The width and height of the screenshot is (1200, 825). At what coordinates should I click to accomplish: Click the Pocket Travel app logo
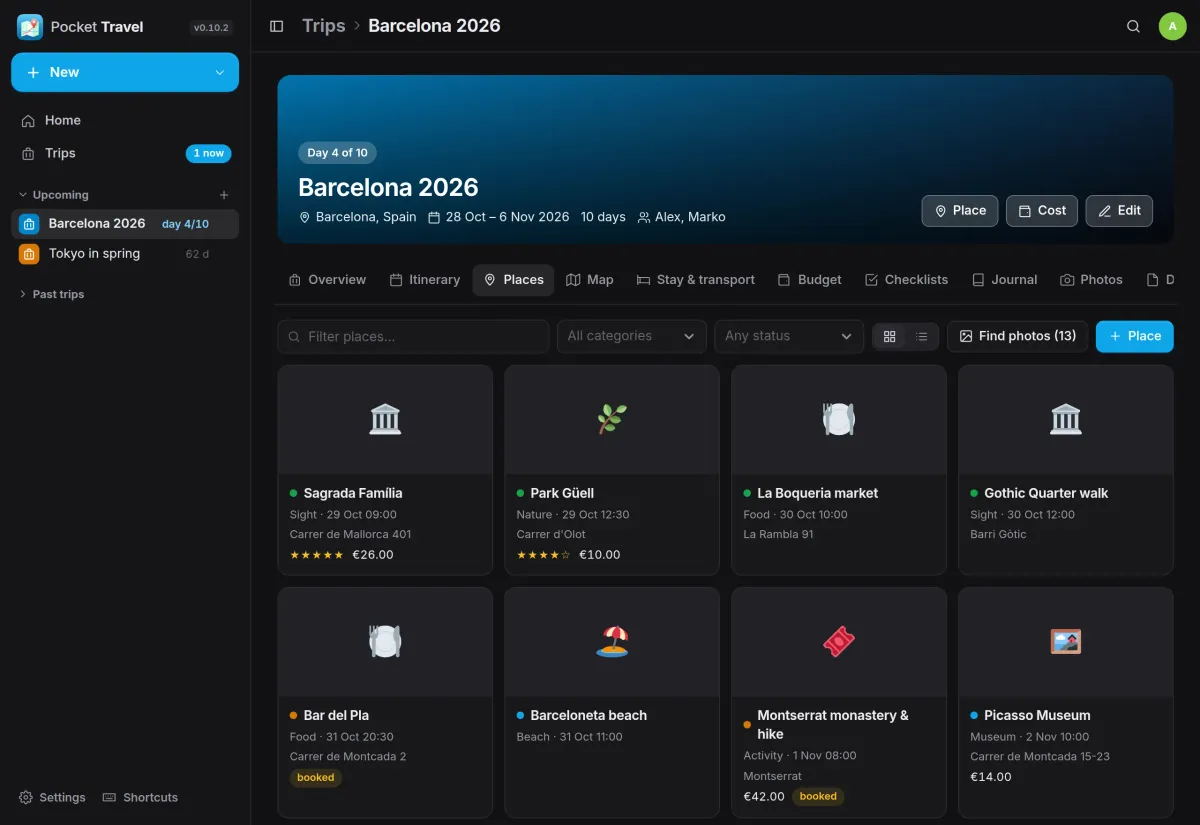30,27
